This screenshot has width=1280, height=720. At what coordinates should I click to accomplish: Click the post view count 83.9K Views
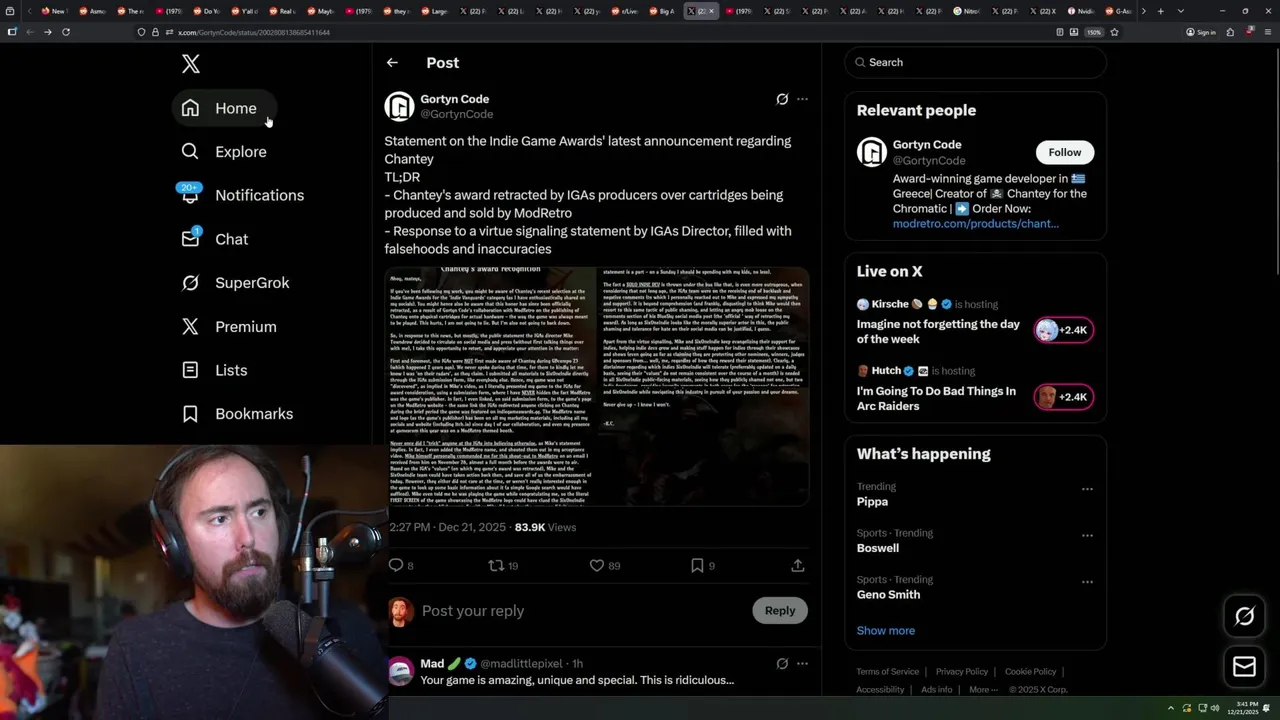[x=545, y=527]
